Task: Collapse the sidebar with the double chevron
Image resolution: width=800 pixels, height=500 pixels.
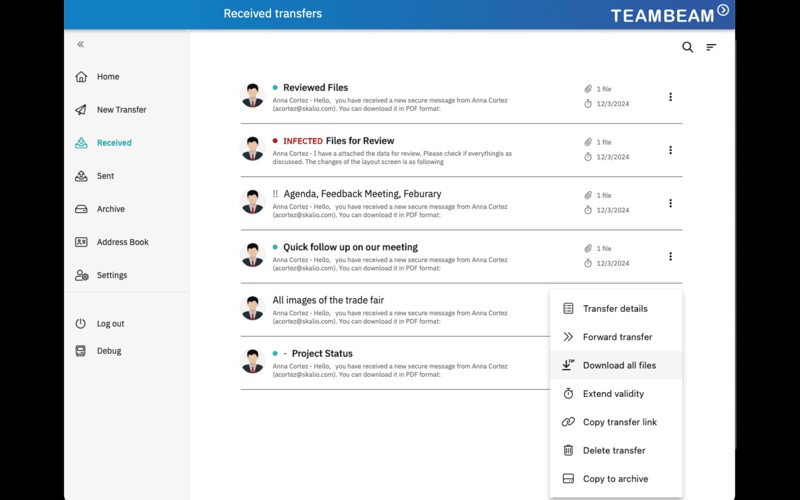Action: pos(81,44)
